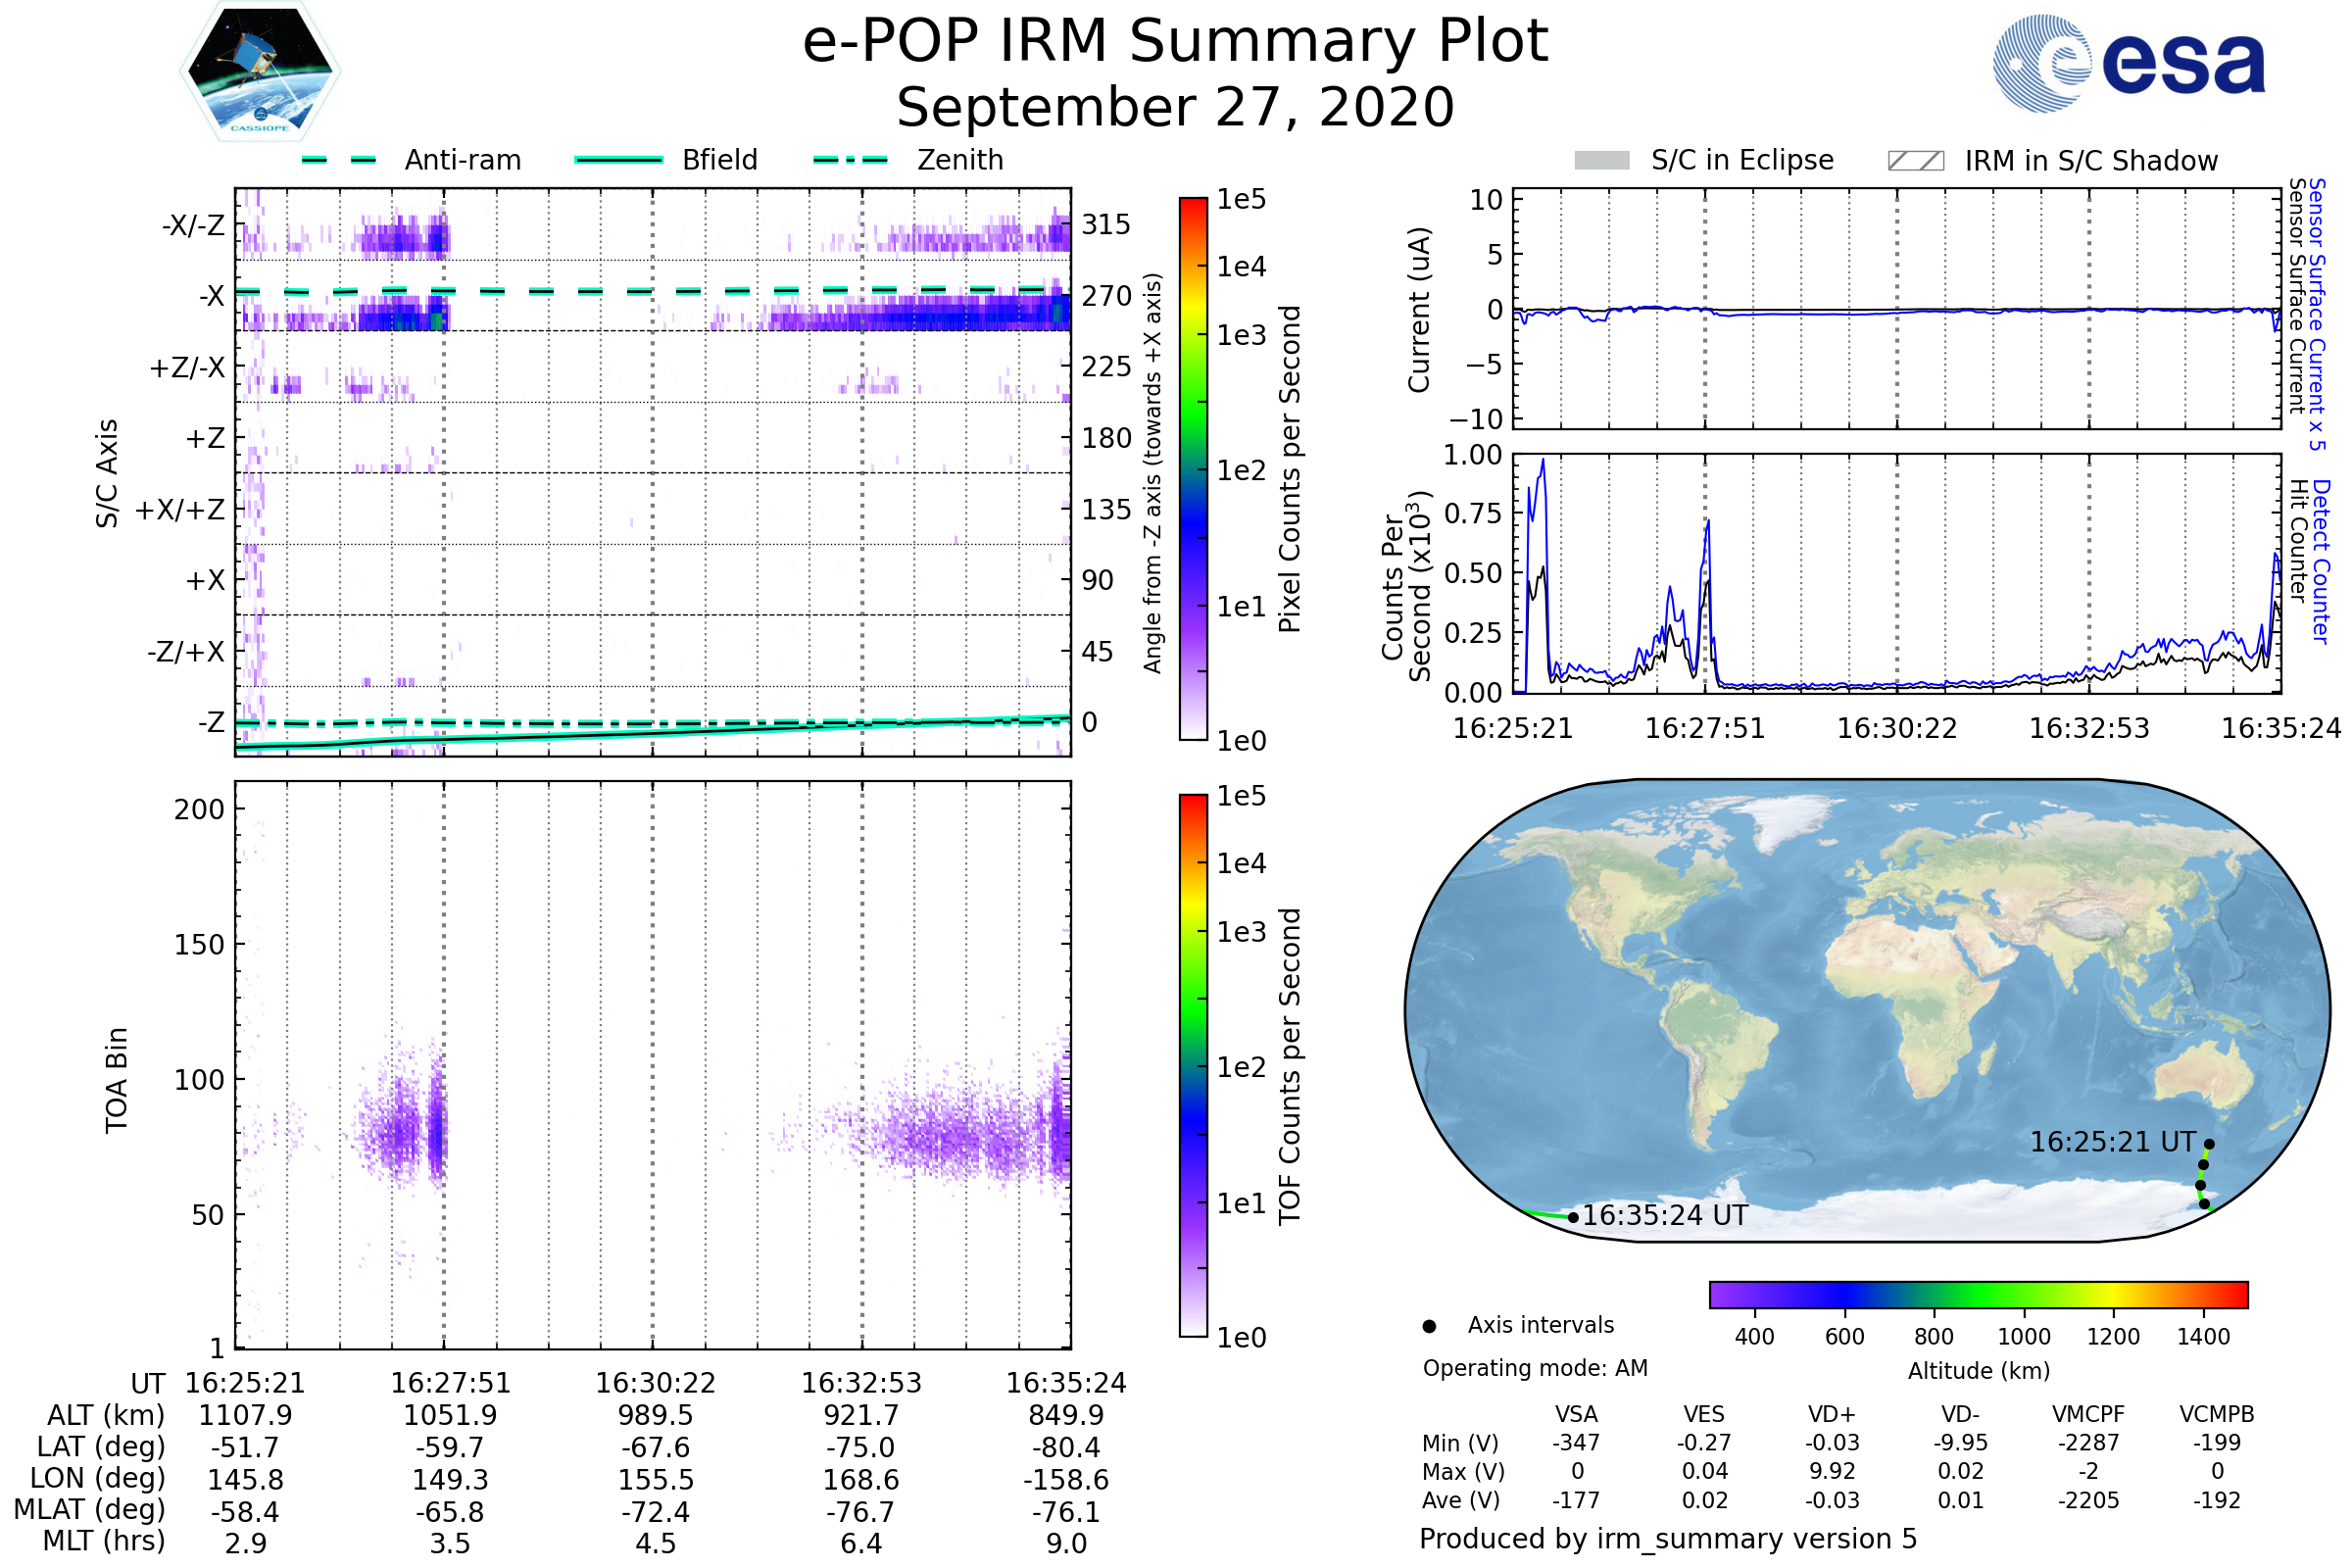2352x1568 pixels.
Task: Click the Operating mode: AM text
Action: tap(1535, 1369)
